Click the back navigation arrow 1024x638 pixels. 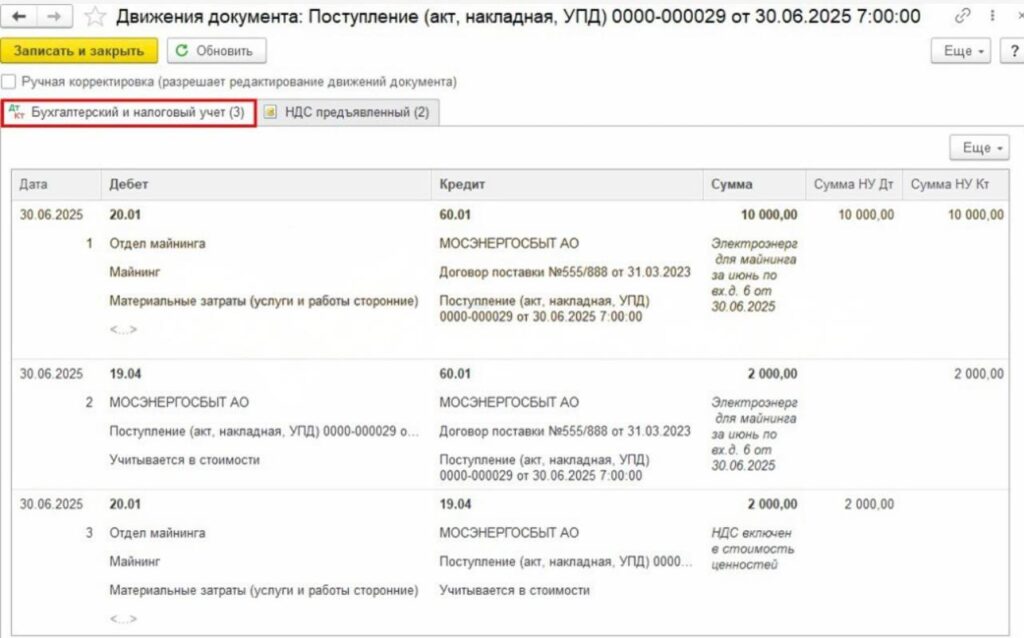pyautogui.click(x=19, y=16)
